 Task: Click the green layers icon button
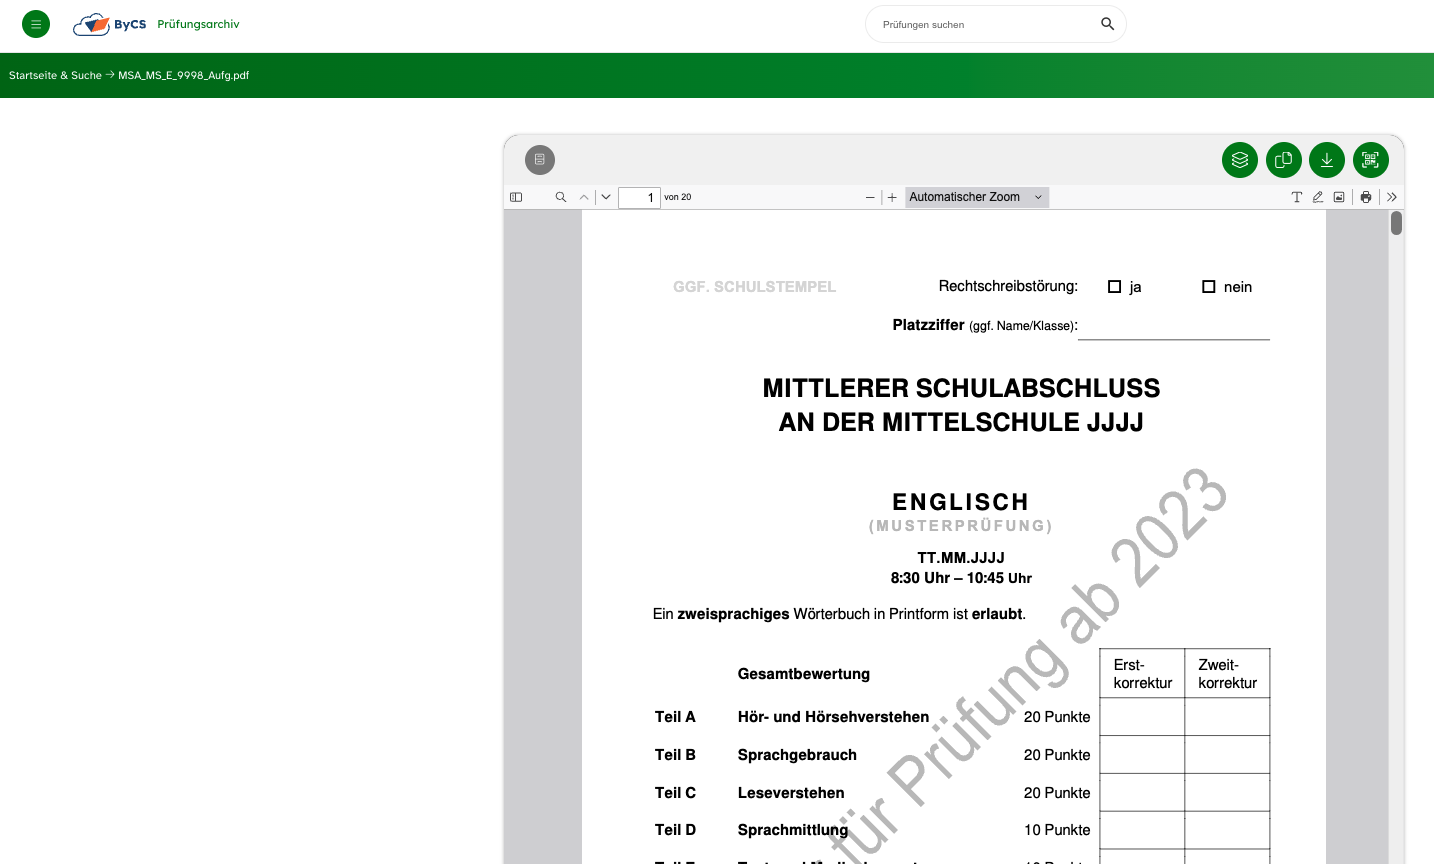coord(1240,160)
